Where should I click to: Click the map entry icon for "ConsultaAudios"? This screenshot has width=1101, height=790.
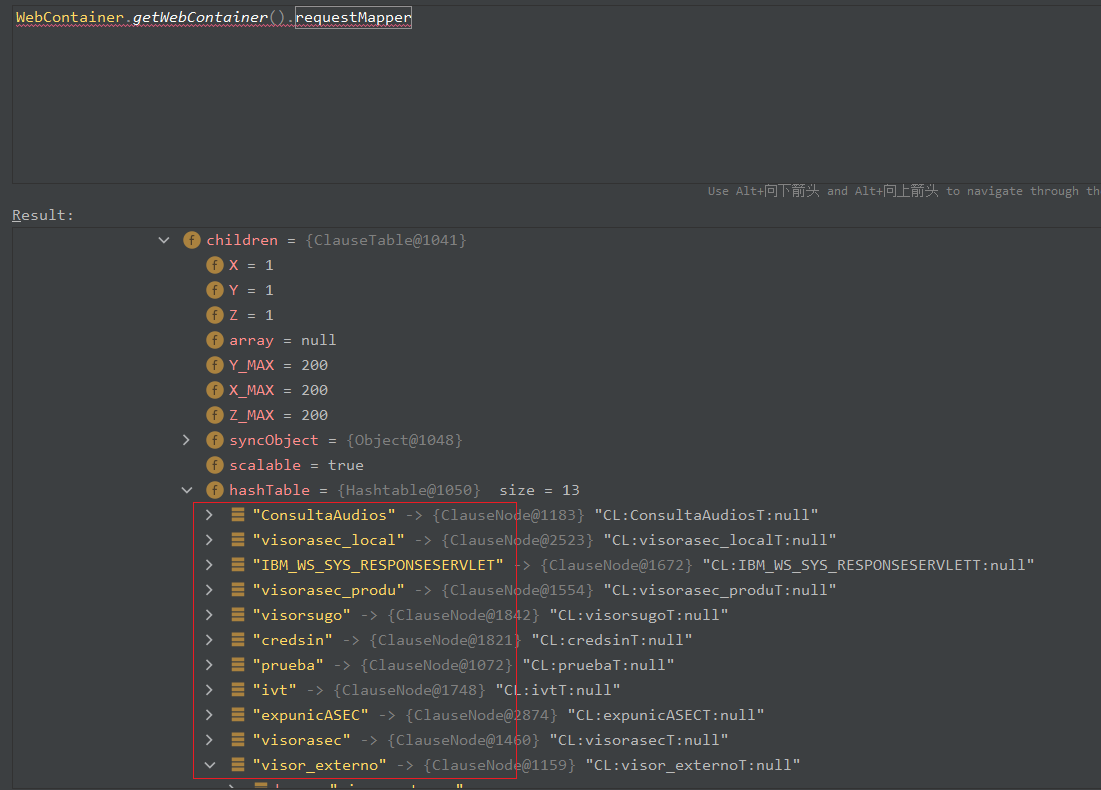[238, 515]
